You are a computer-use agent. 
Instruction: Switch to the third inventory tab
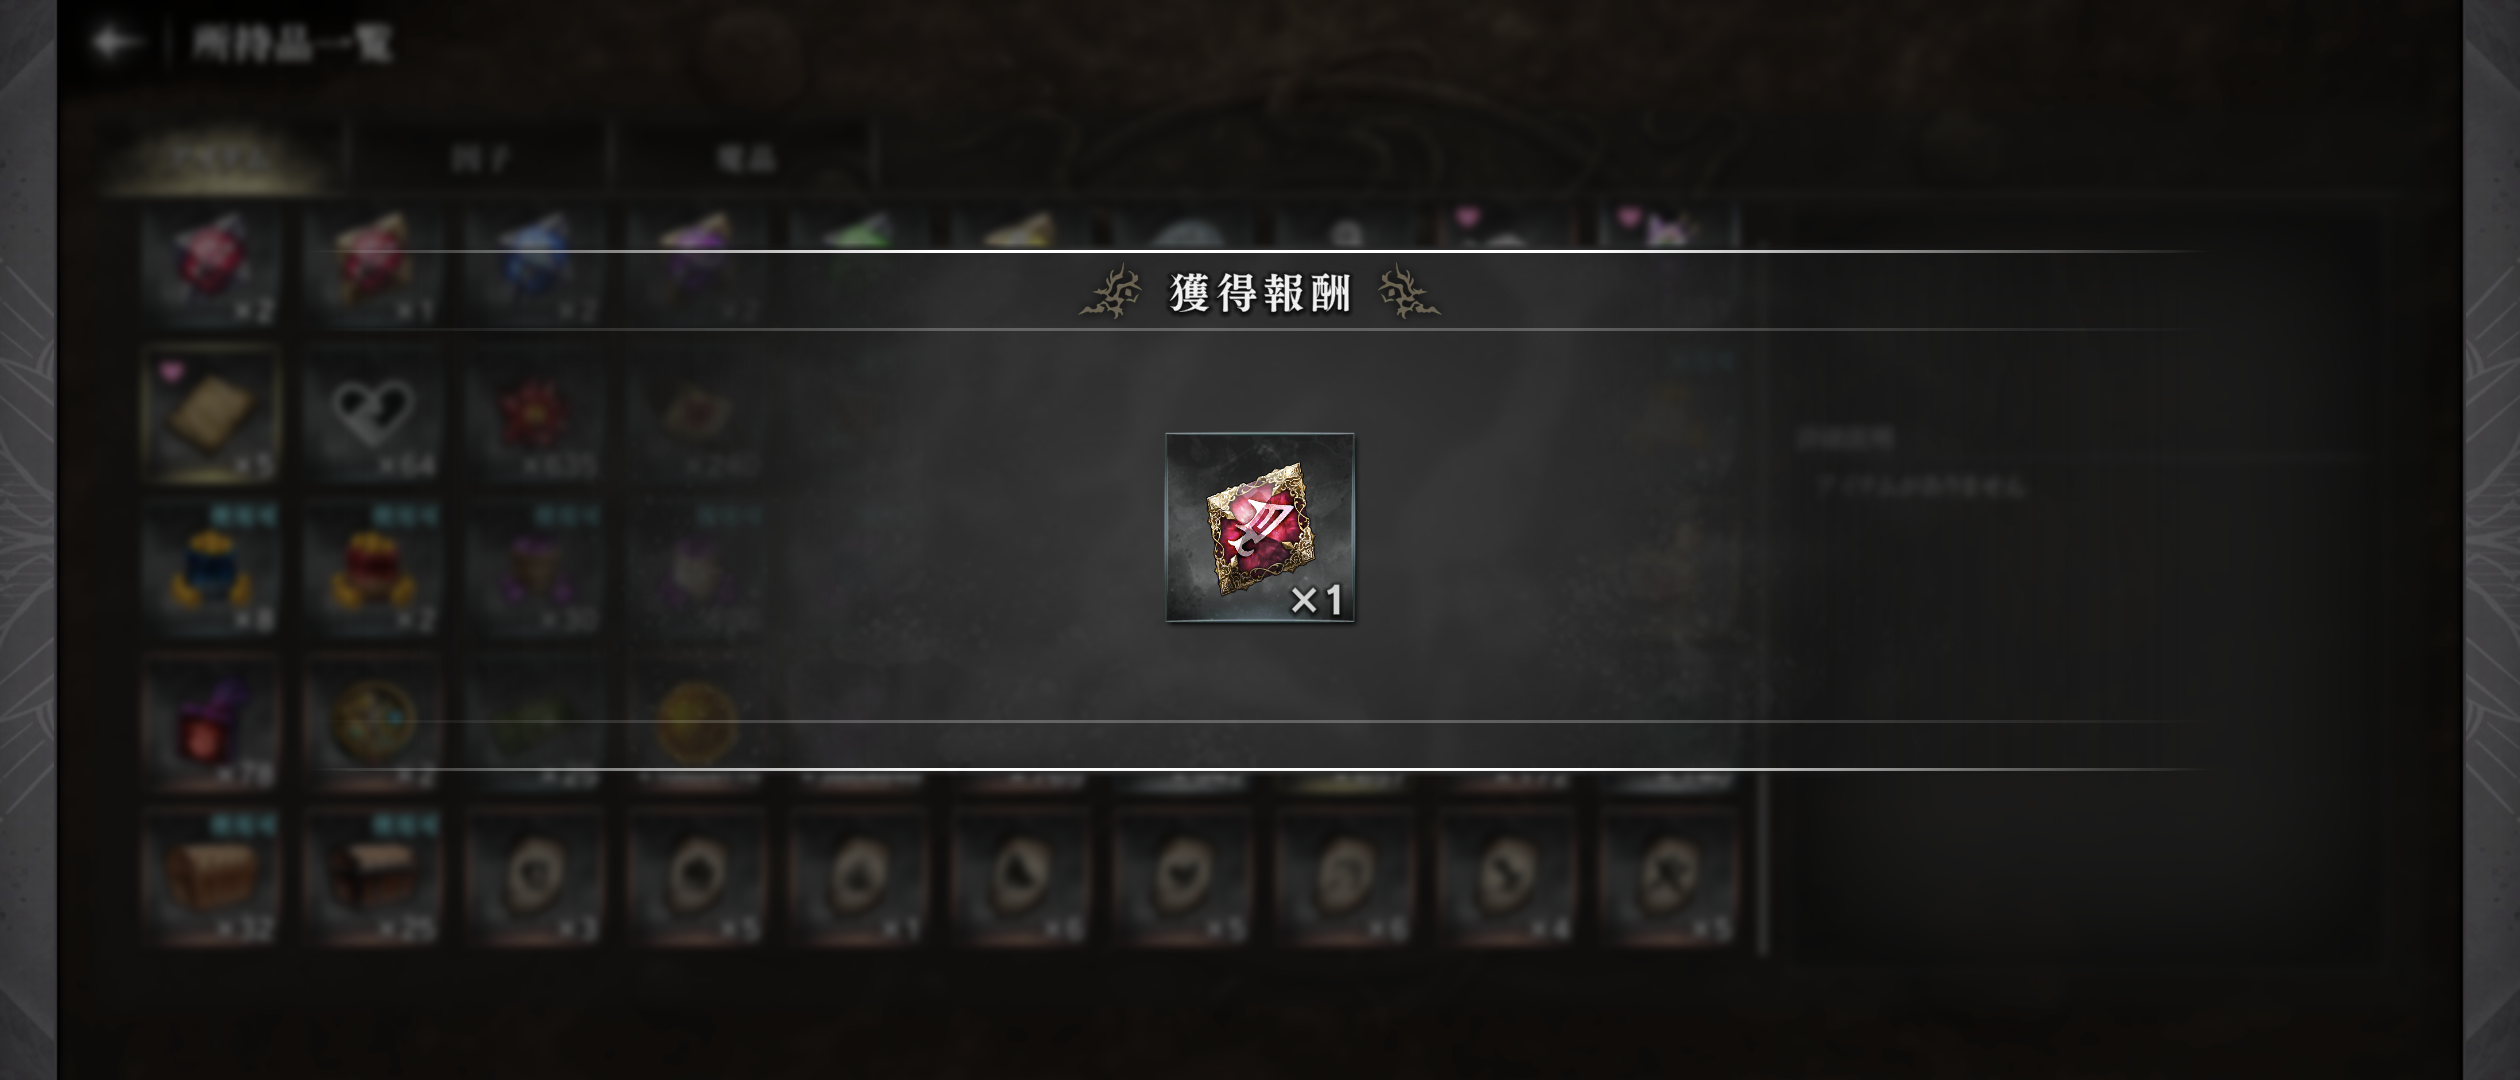pos(745,157)
